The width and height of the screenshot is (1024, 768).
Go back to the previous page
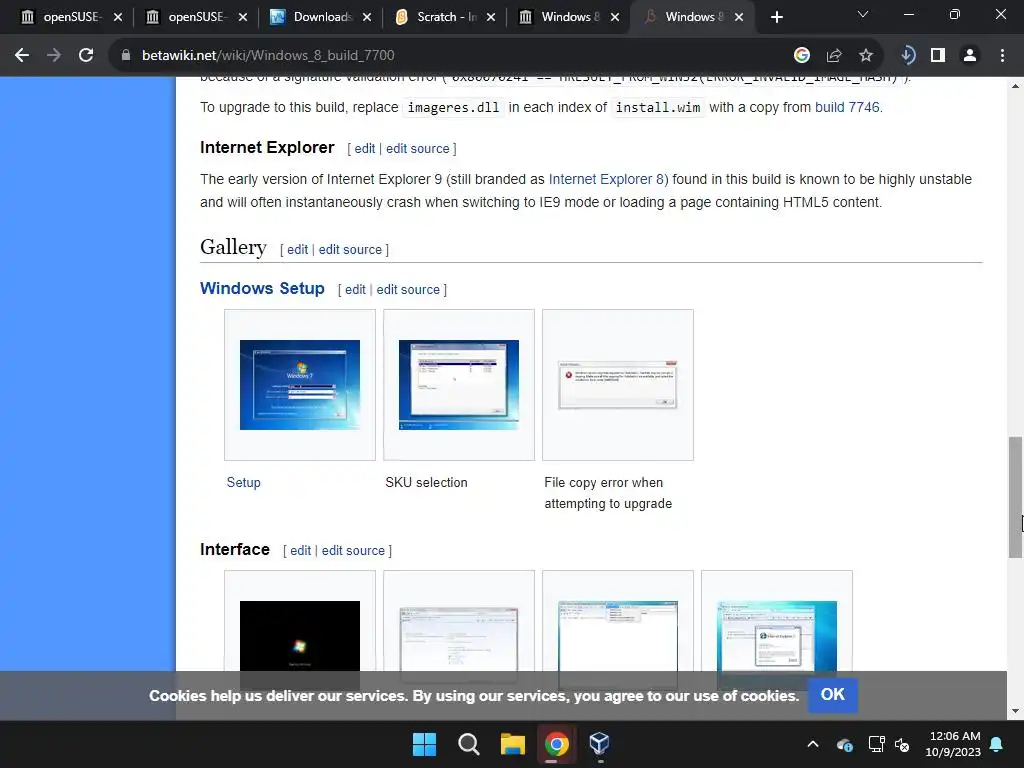coord(22,56)
